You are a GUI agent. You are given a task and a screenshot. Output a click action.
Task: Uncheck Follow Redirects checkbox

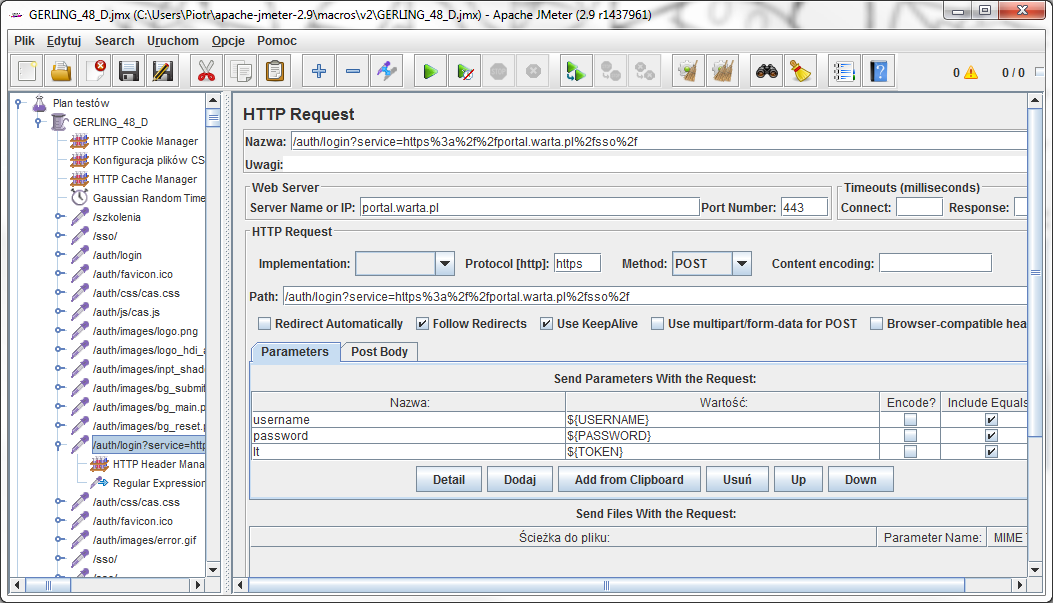[x=422, y=324]
